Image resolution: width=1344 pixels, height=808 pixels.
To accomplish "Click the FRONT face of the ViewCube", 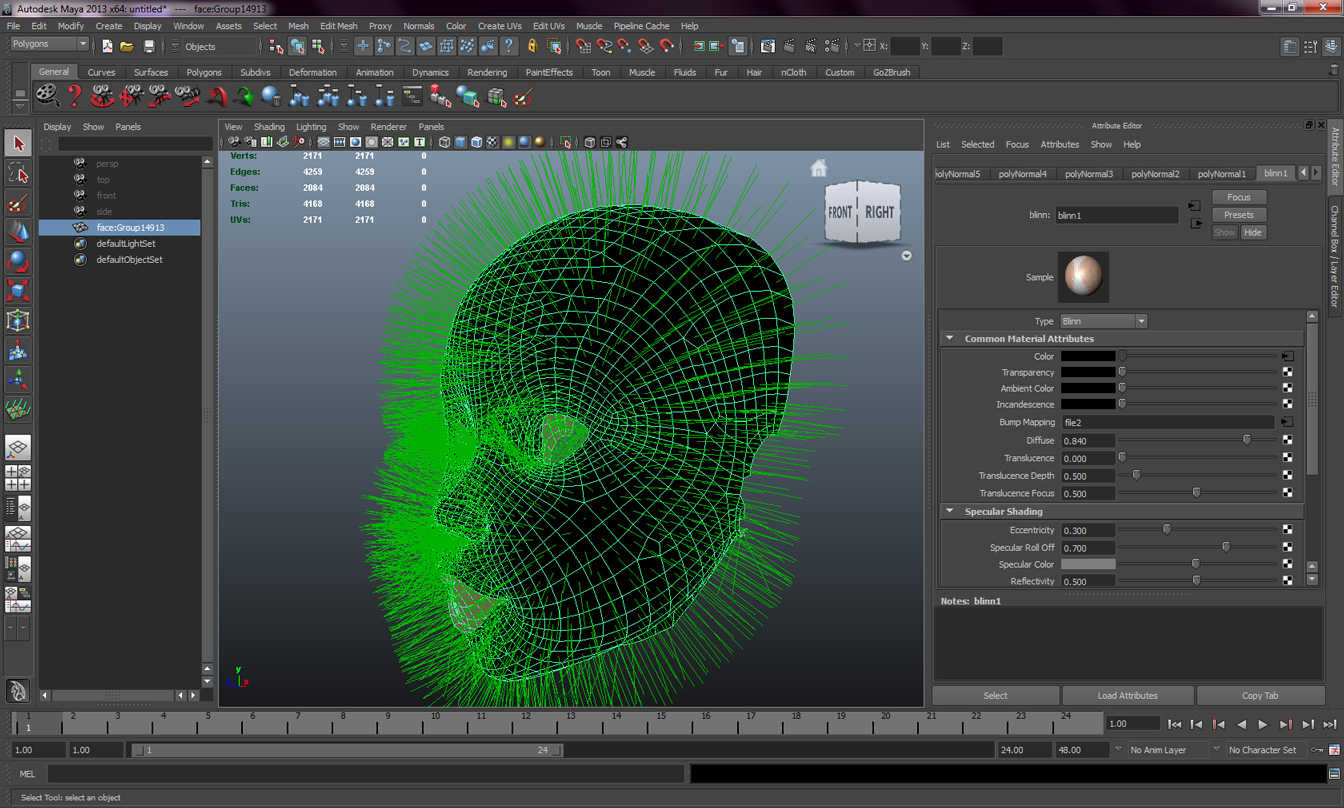I will (840, 212).
